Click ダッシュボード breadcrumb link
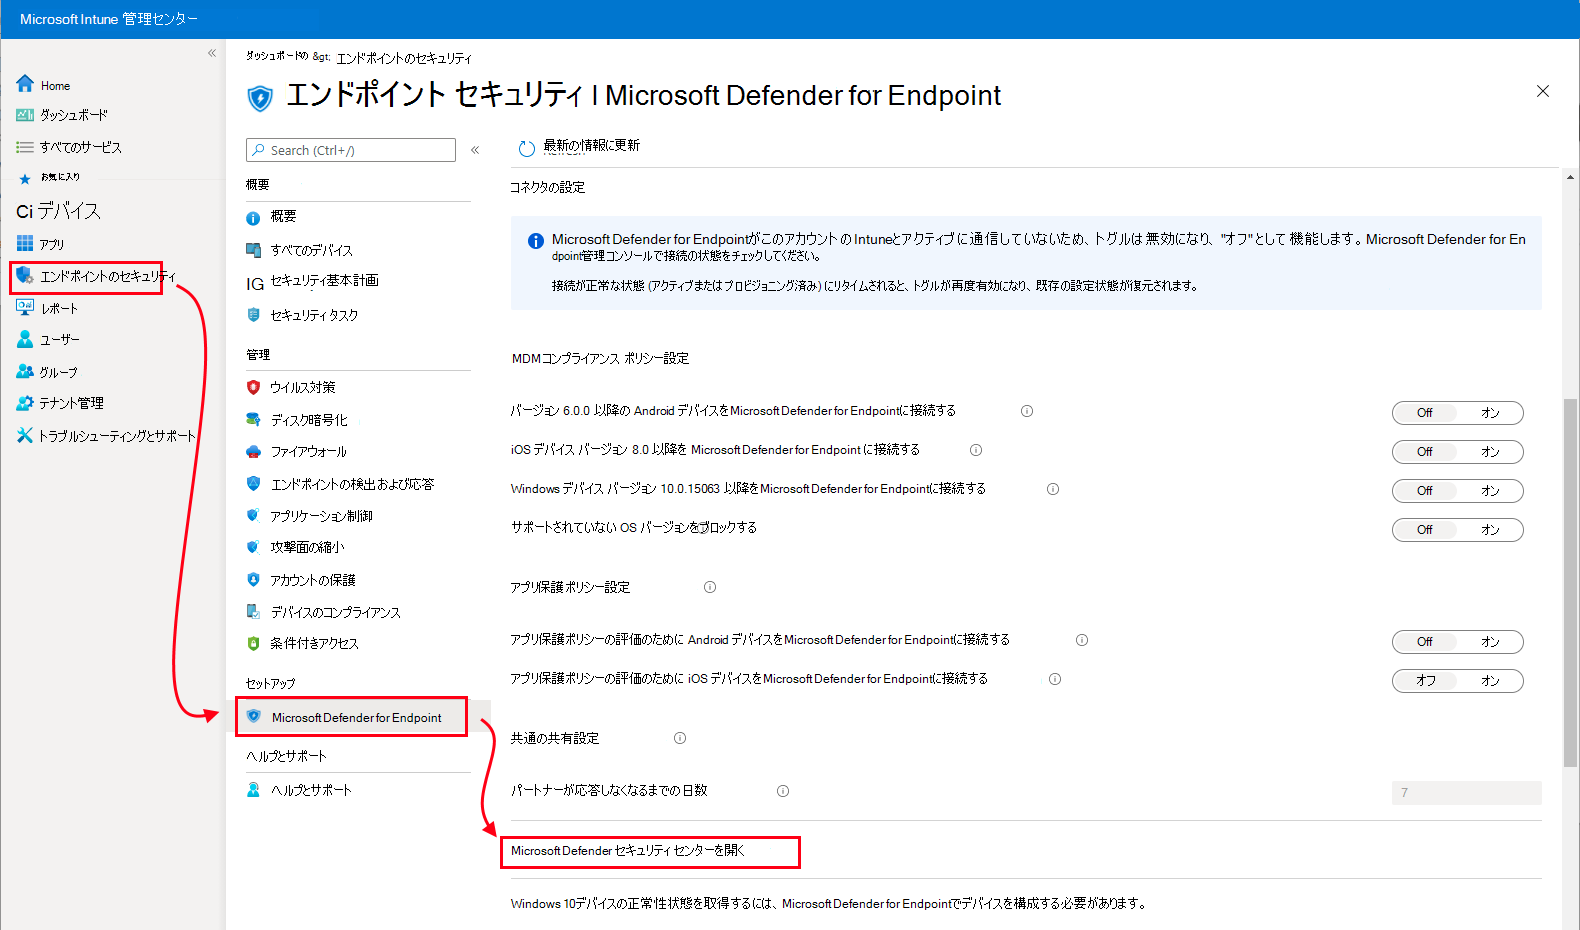 [277, 56]
